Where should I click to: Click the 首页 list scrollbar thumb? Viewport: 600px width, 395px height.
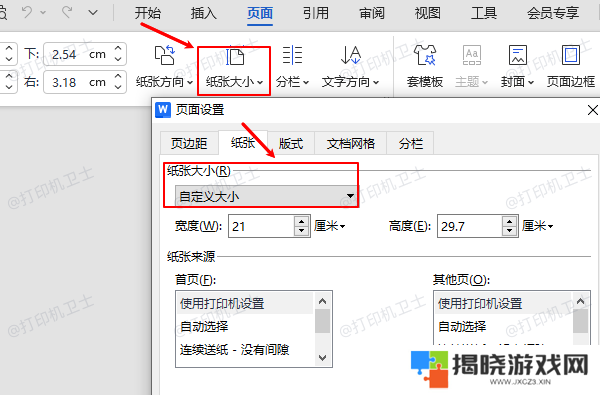click(323, 321)
